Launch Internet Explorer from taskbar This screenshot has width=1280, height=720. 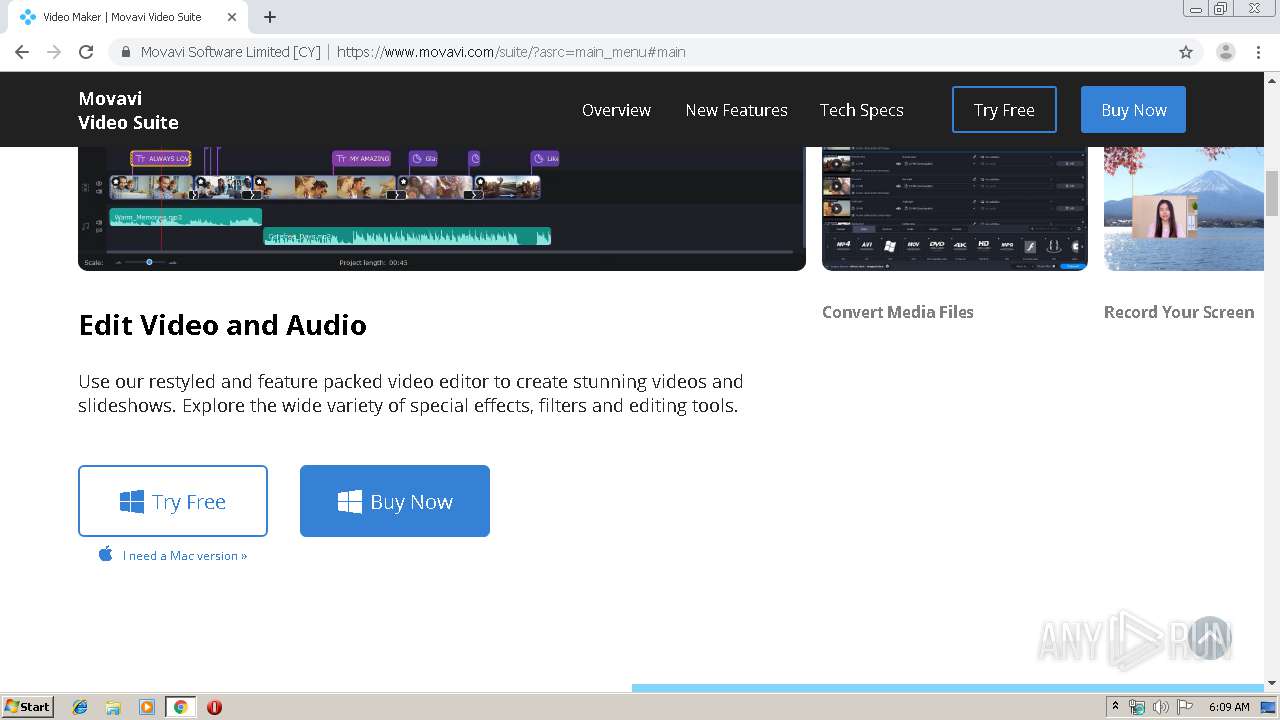coord(80,707)
